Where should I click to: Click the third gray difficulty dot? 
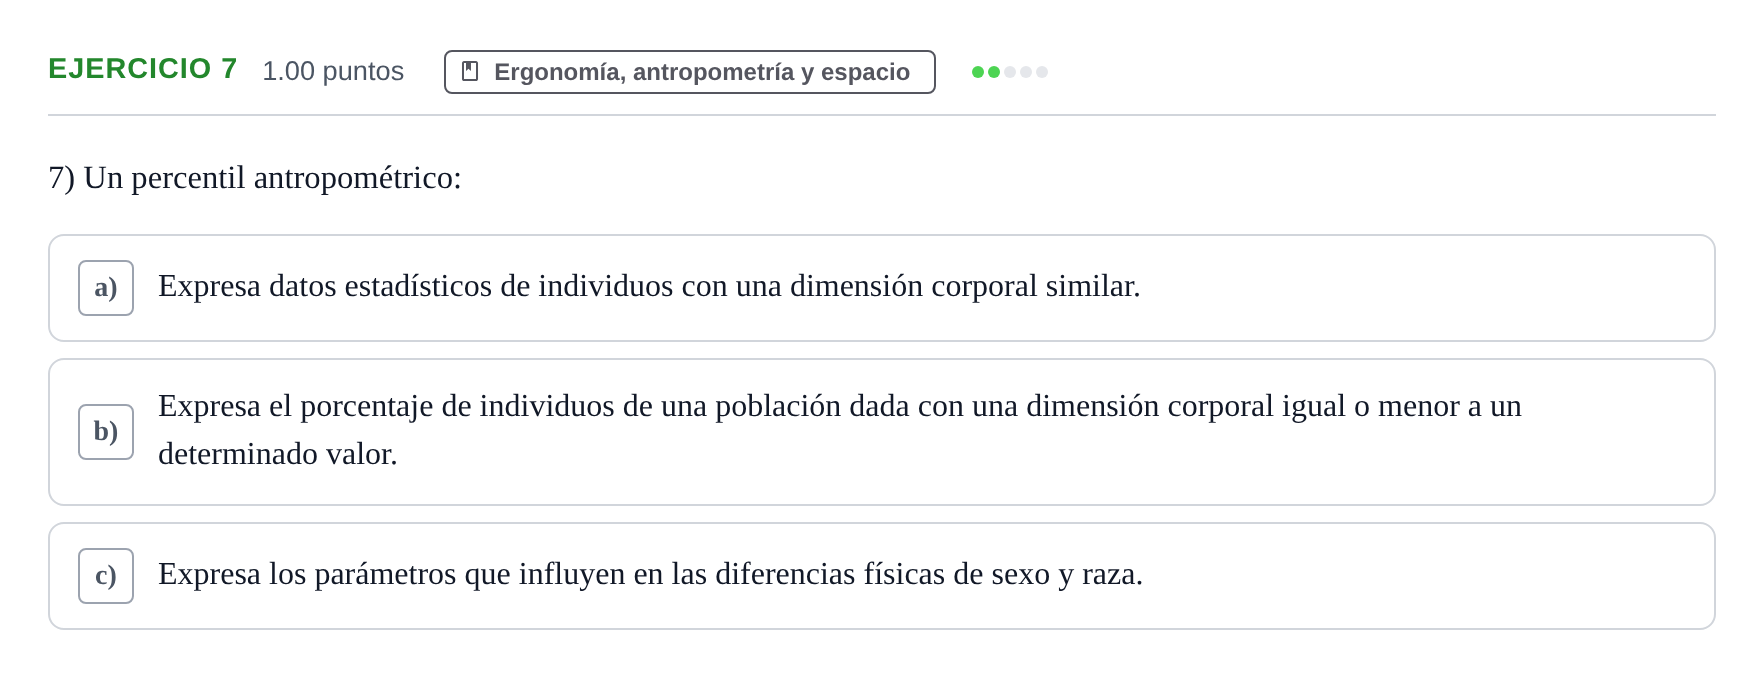click(x=1010, y=72)
